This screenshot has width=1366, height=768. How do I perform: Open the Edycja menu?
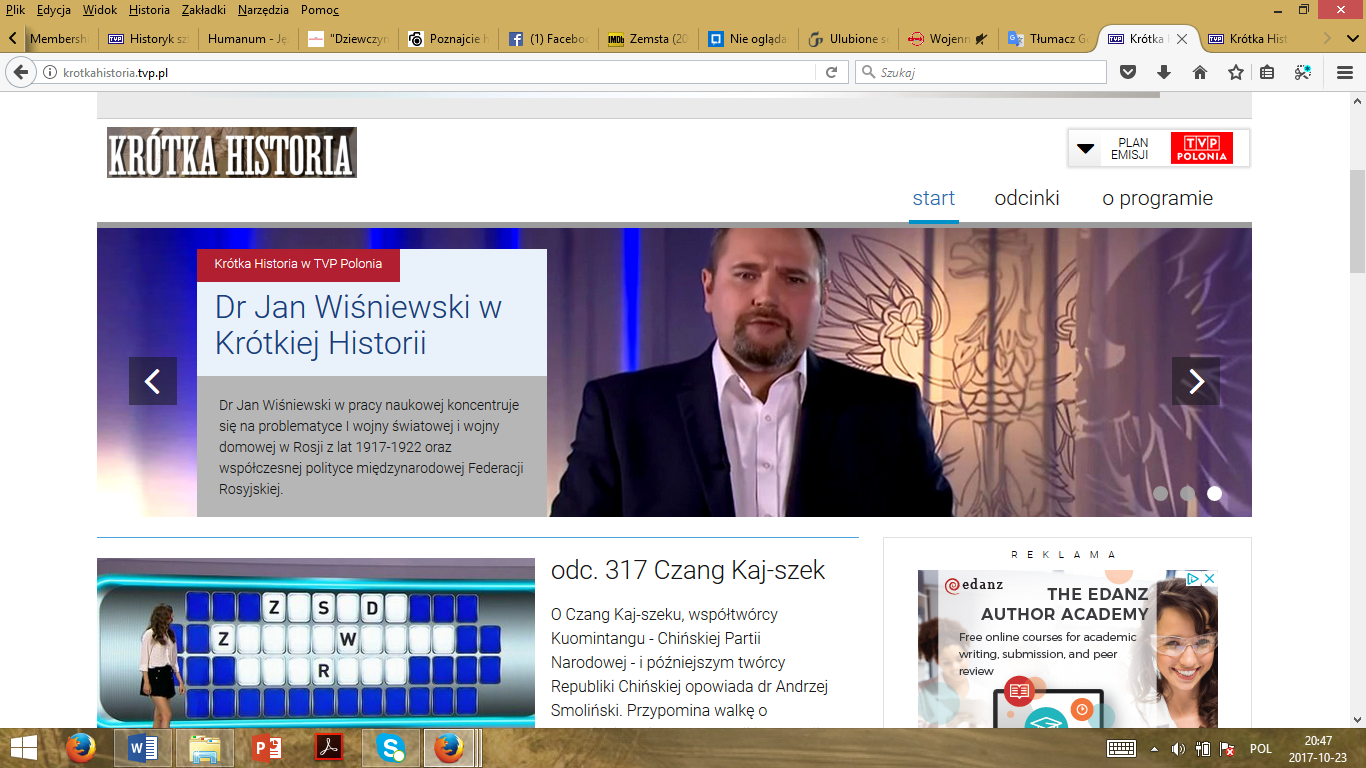pos(53,10)
